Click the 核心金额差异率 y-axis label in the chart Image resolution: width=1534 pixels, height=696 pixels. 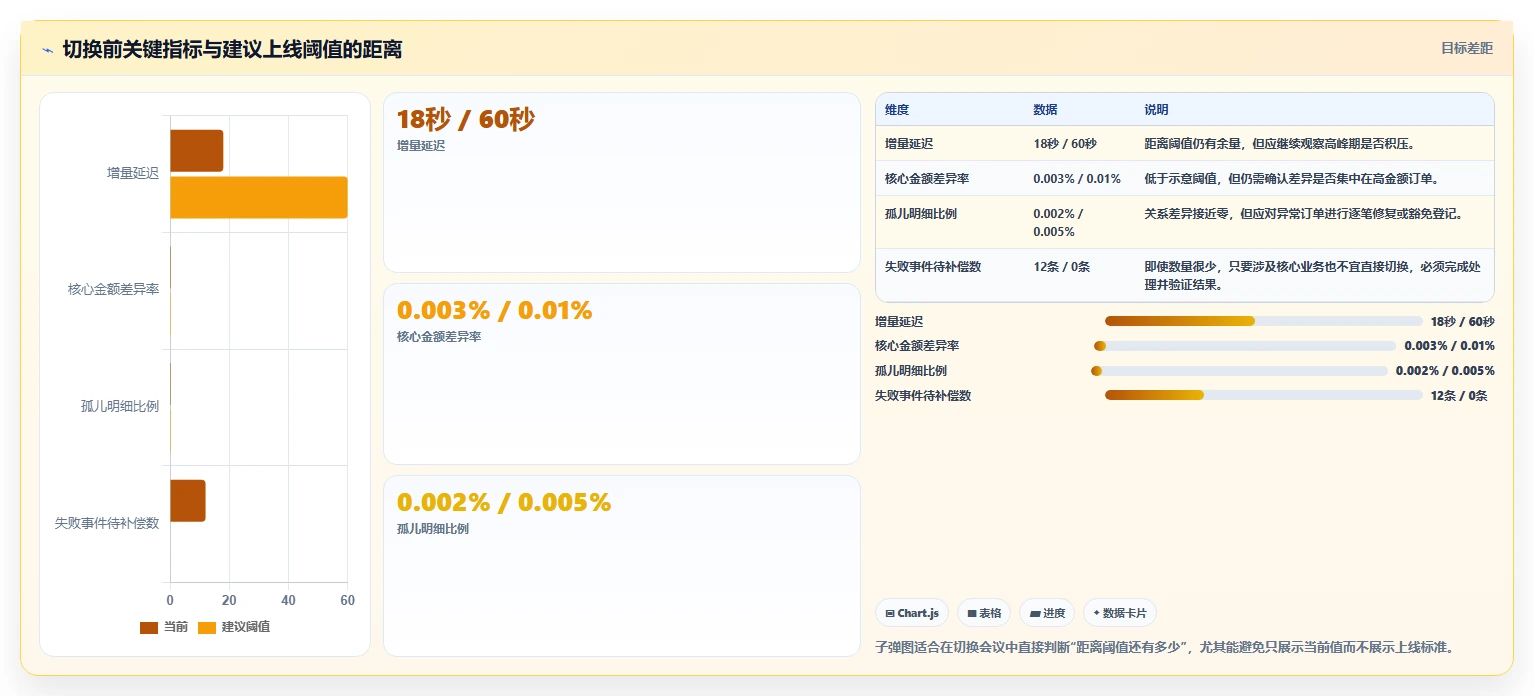tap(113, 290)
